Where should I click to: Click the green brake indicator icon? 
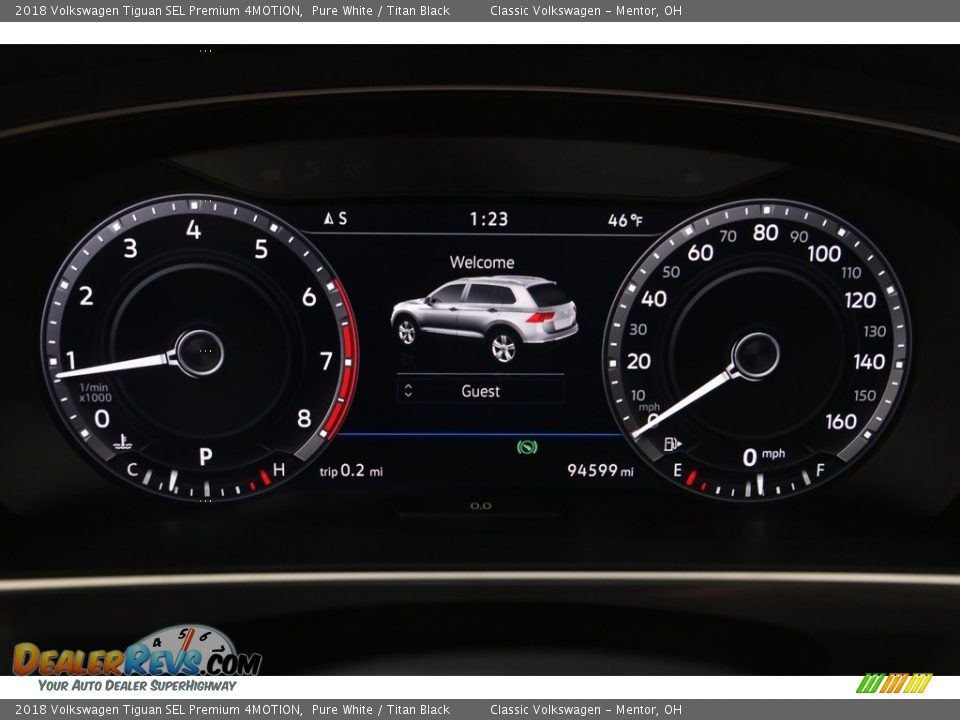527,447
